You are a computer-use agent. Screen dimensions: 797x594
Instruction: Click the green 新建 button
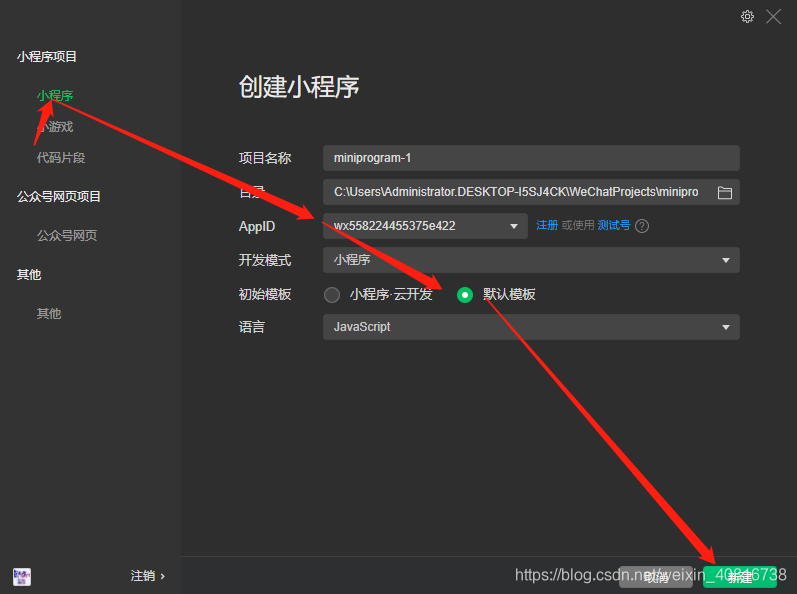click(x=740, y=577)
